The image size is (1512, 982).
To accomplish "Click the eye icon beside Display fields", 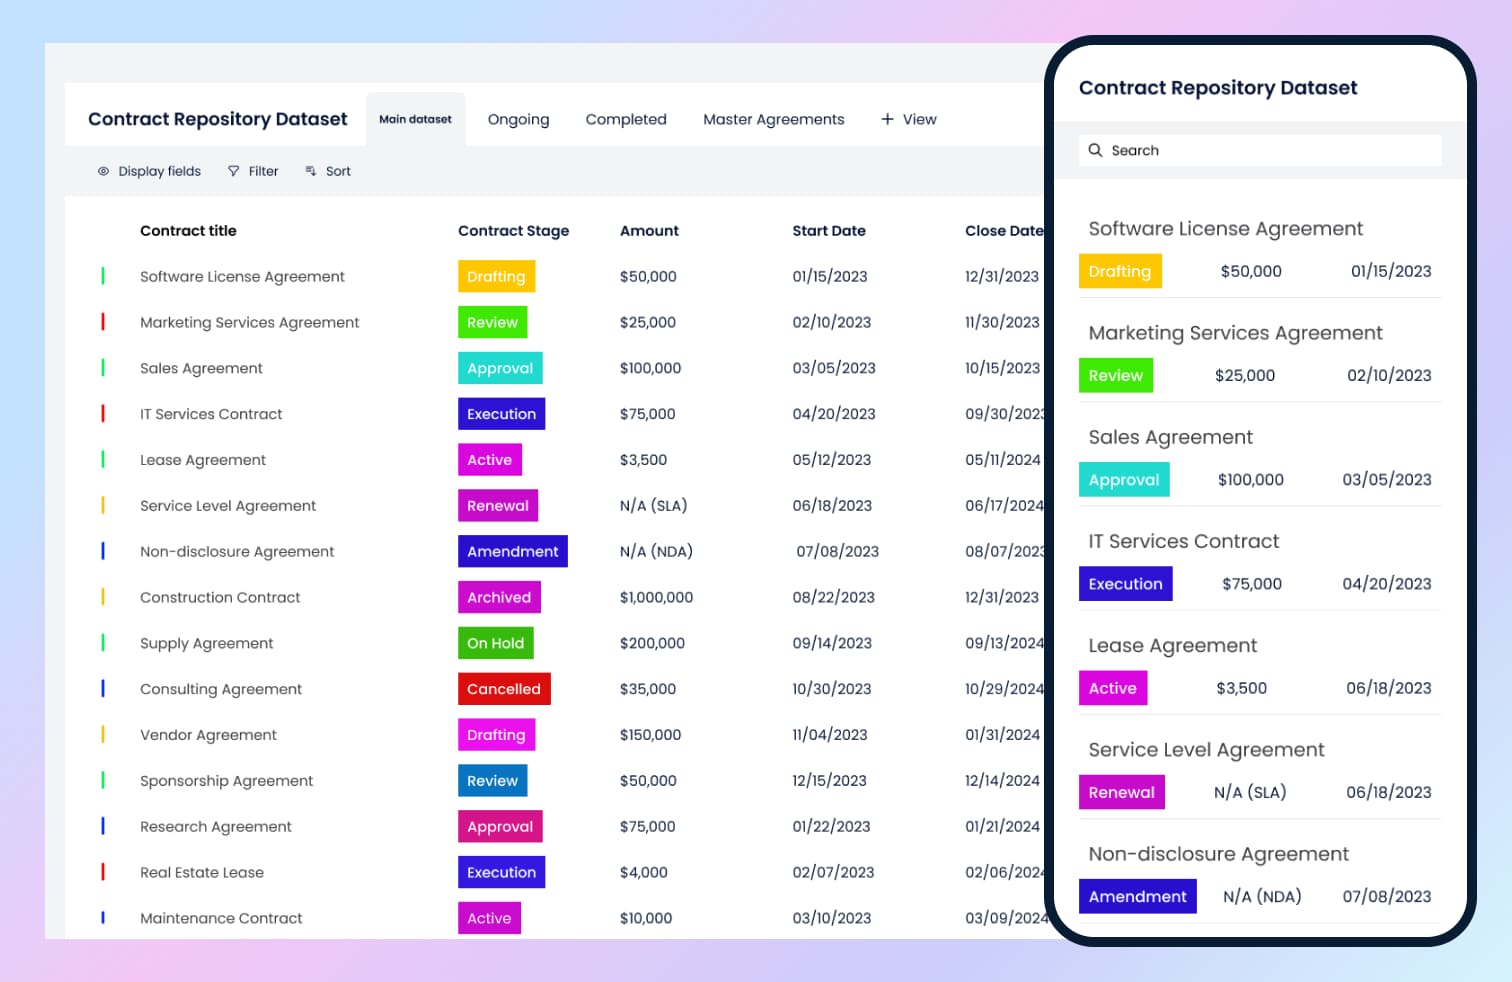I will 103,171.
